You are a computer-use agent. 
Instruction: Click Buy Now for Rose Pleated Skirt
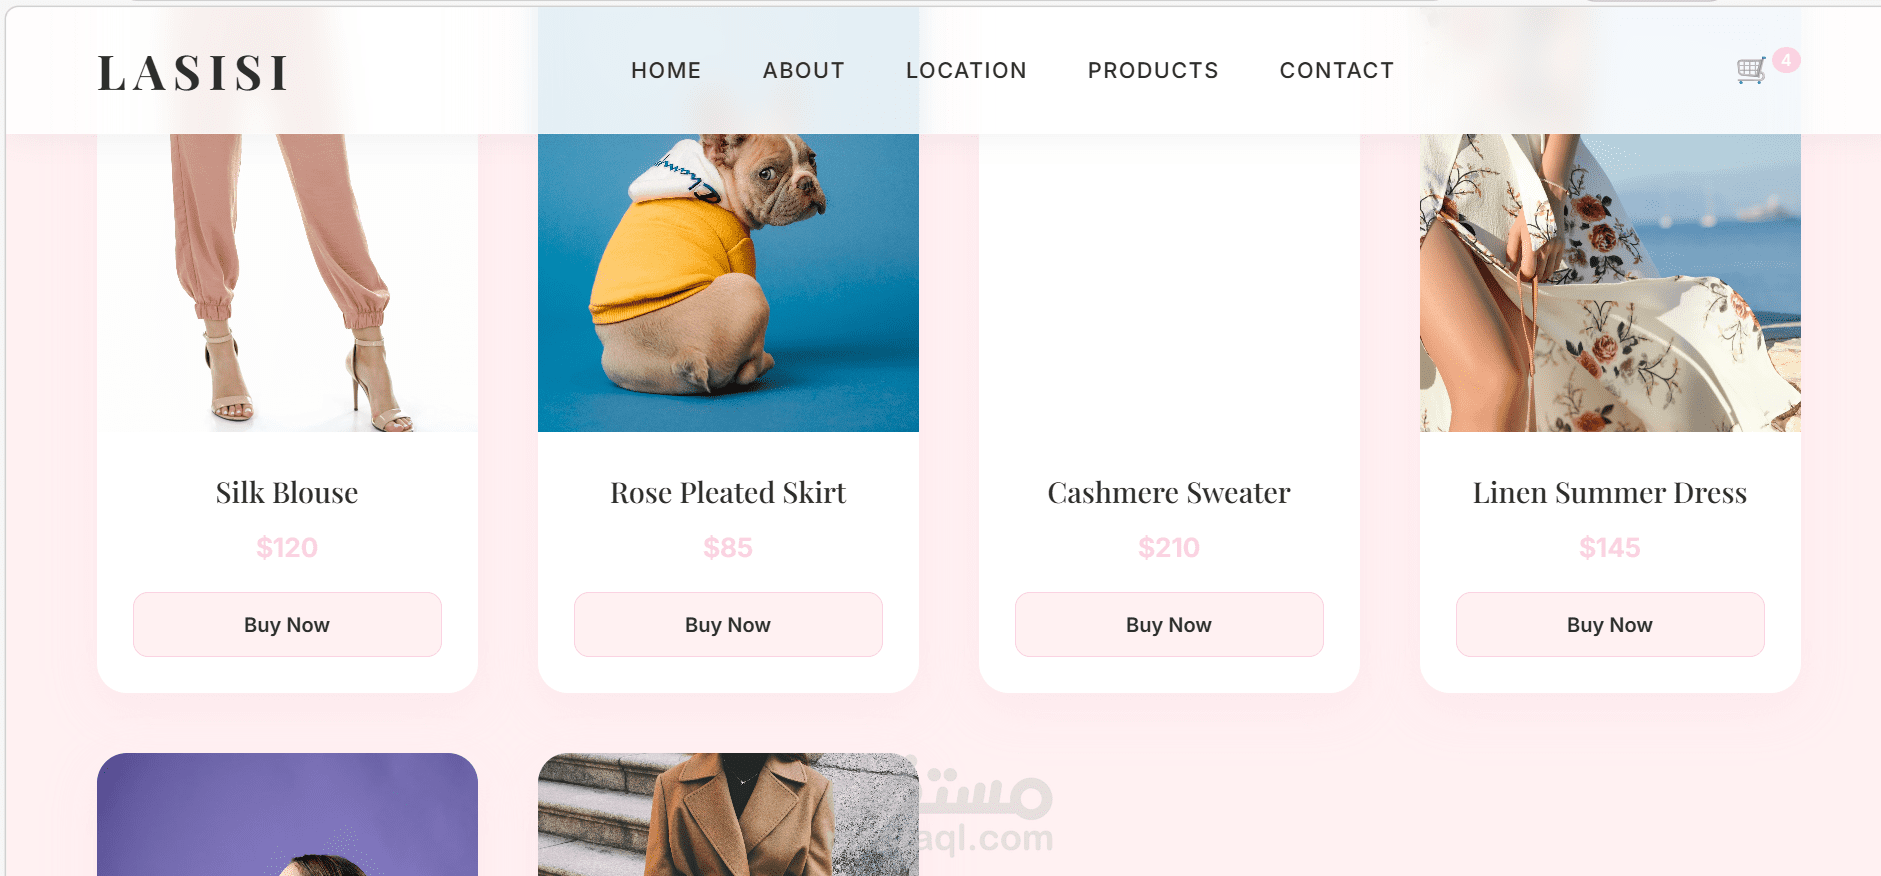(728, 624)
